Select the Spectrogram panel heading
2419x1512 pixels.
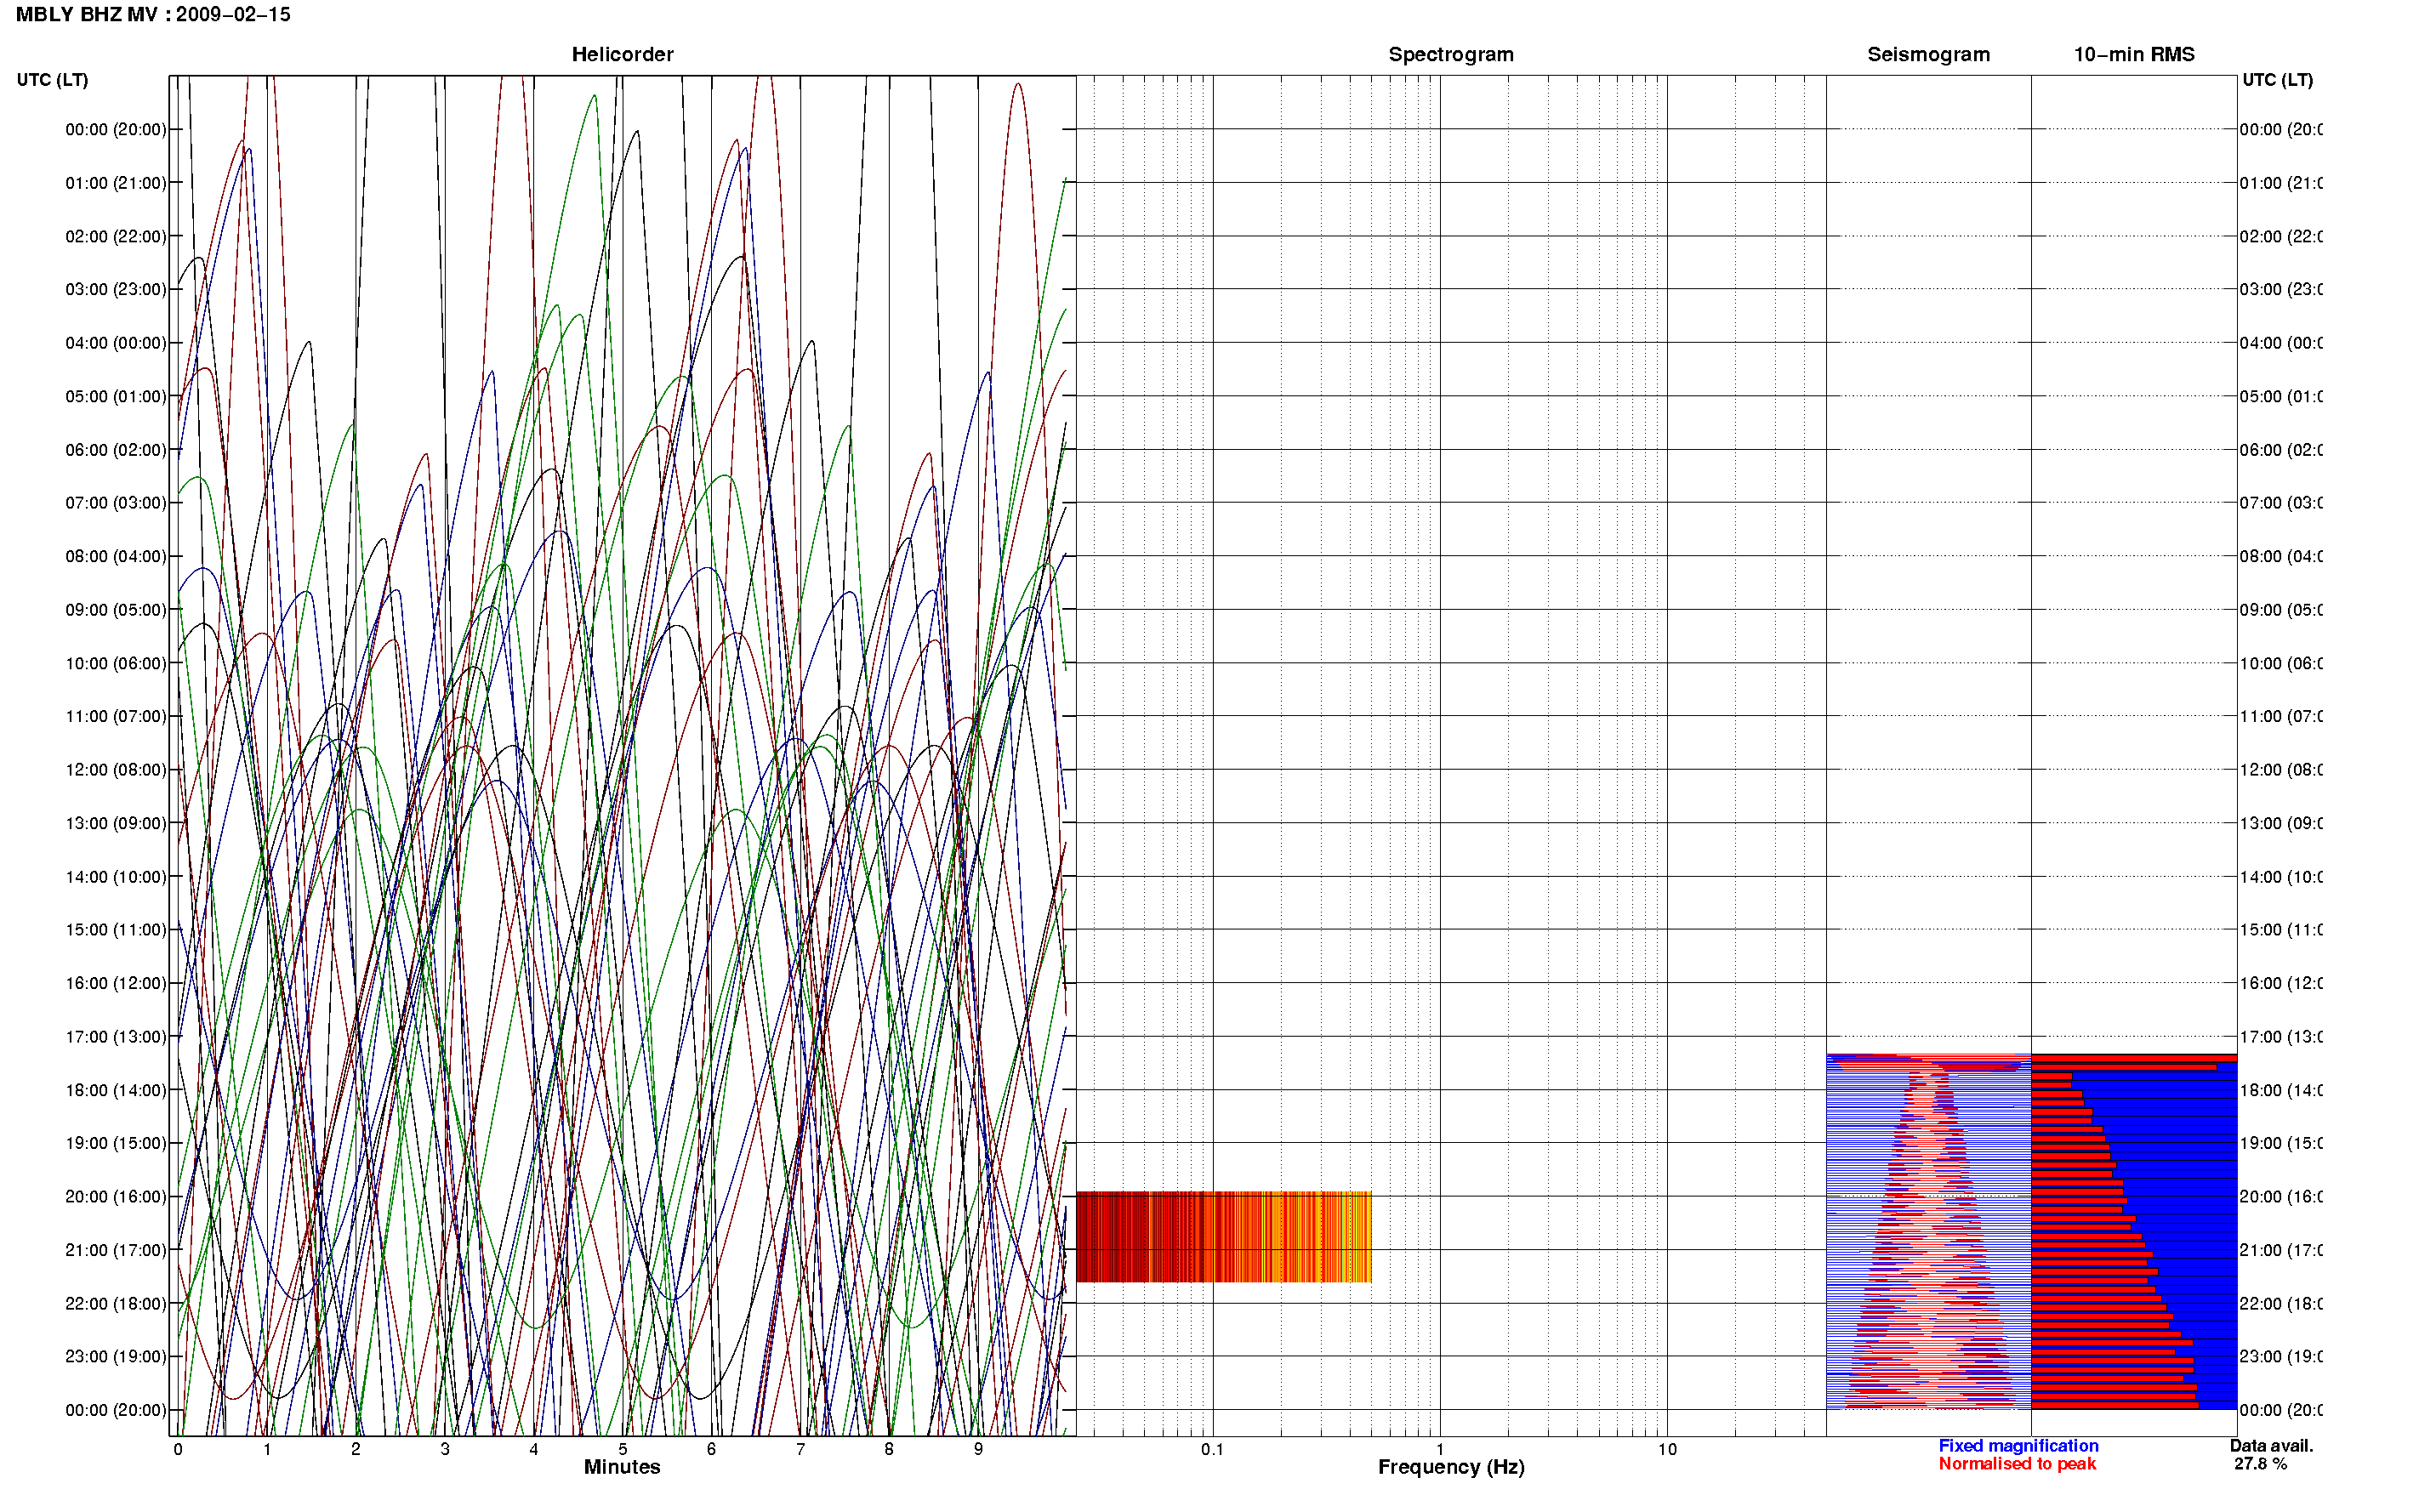[x=1450, y=54]
